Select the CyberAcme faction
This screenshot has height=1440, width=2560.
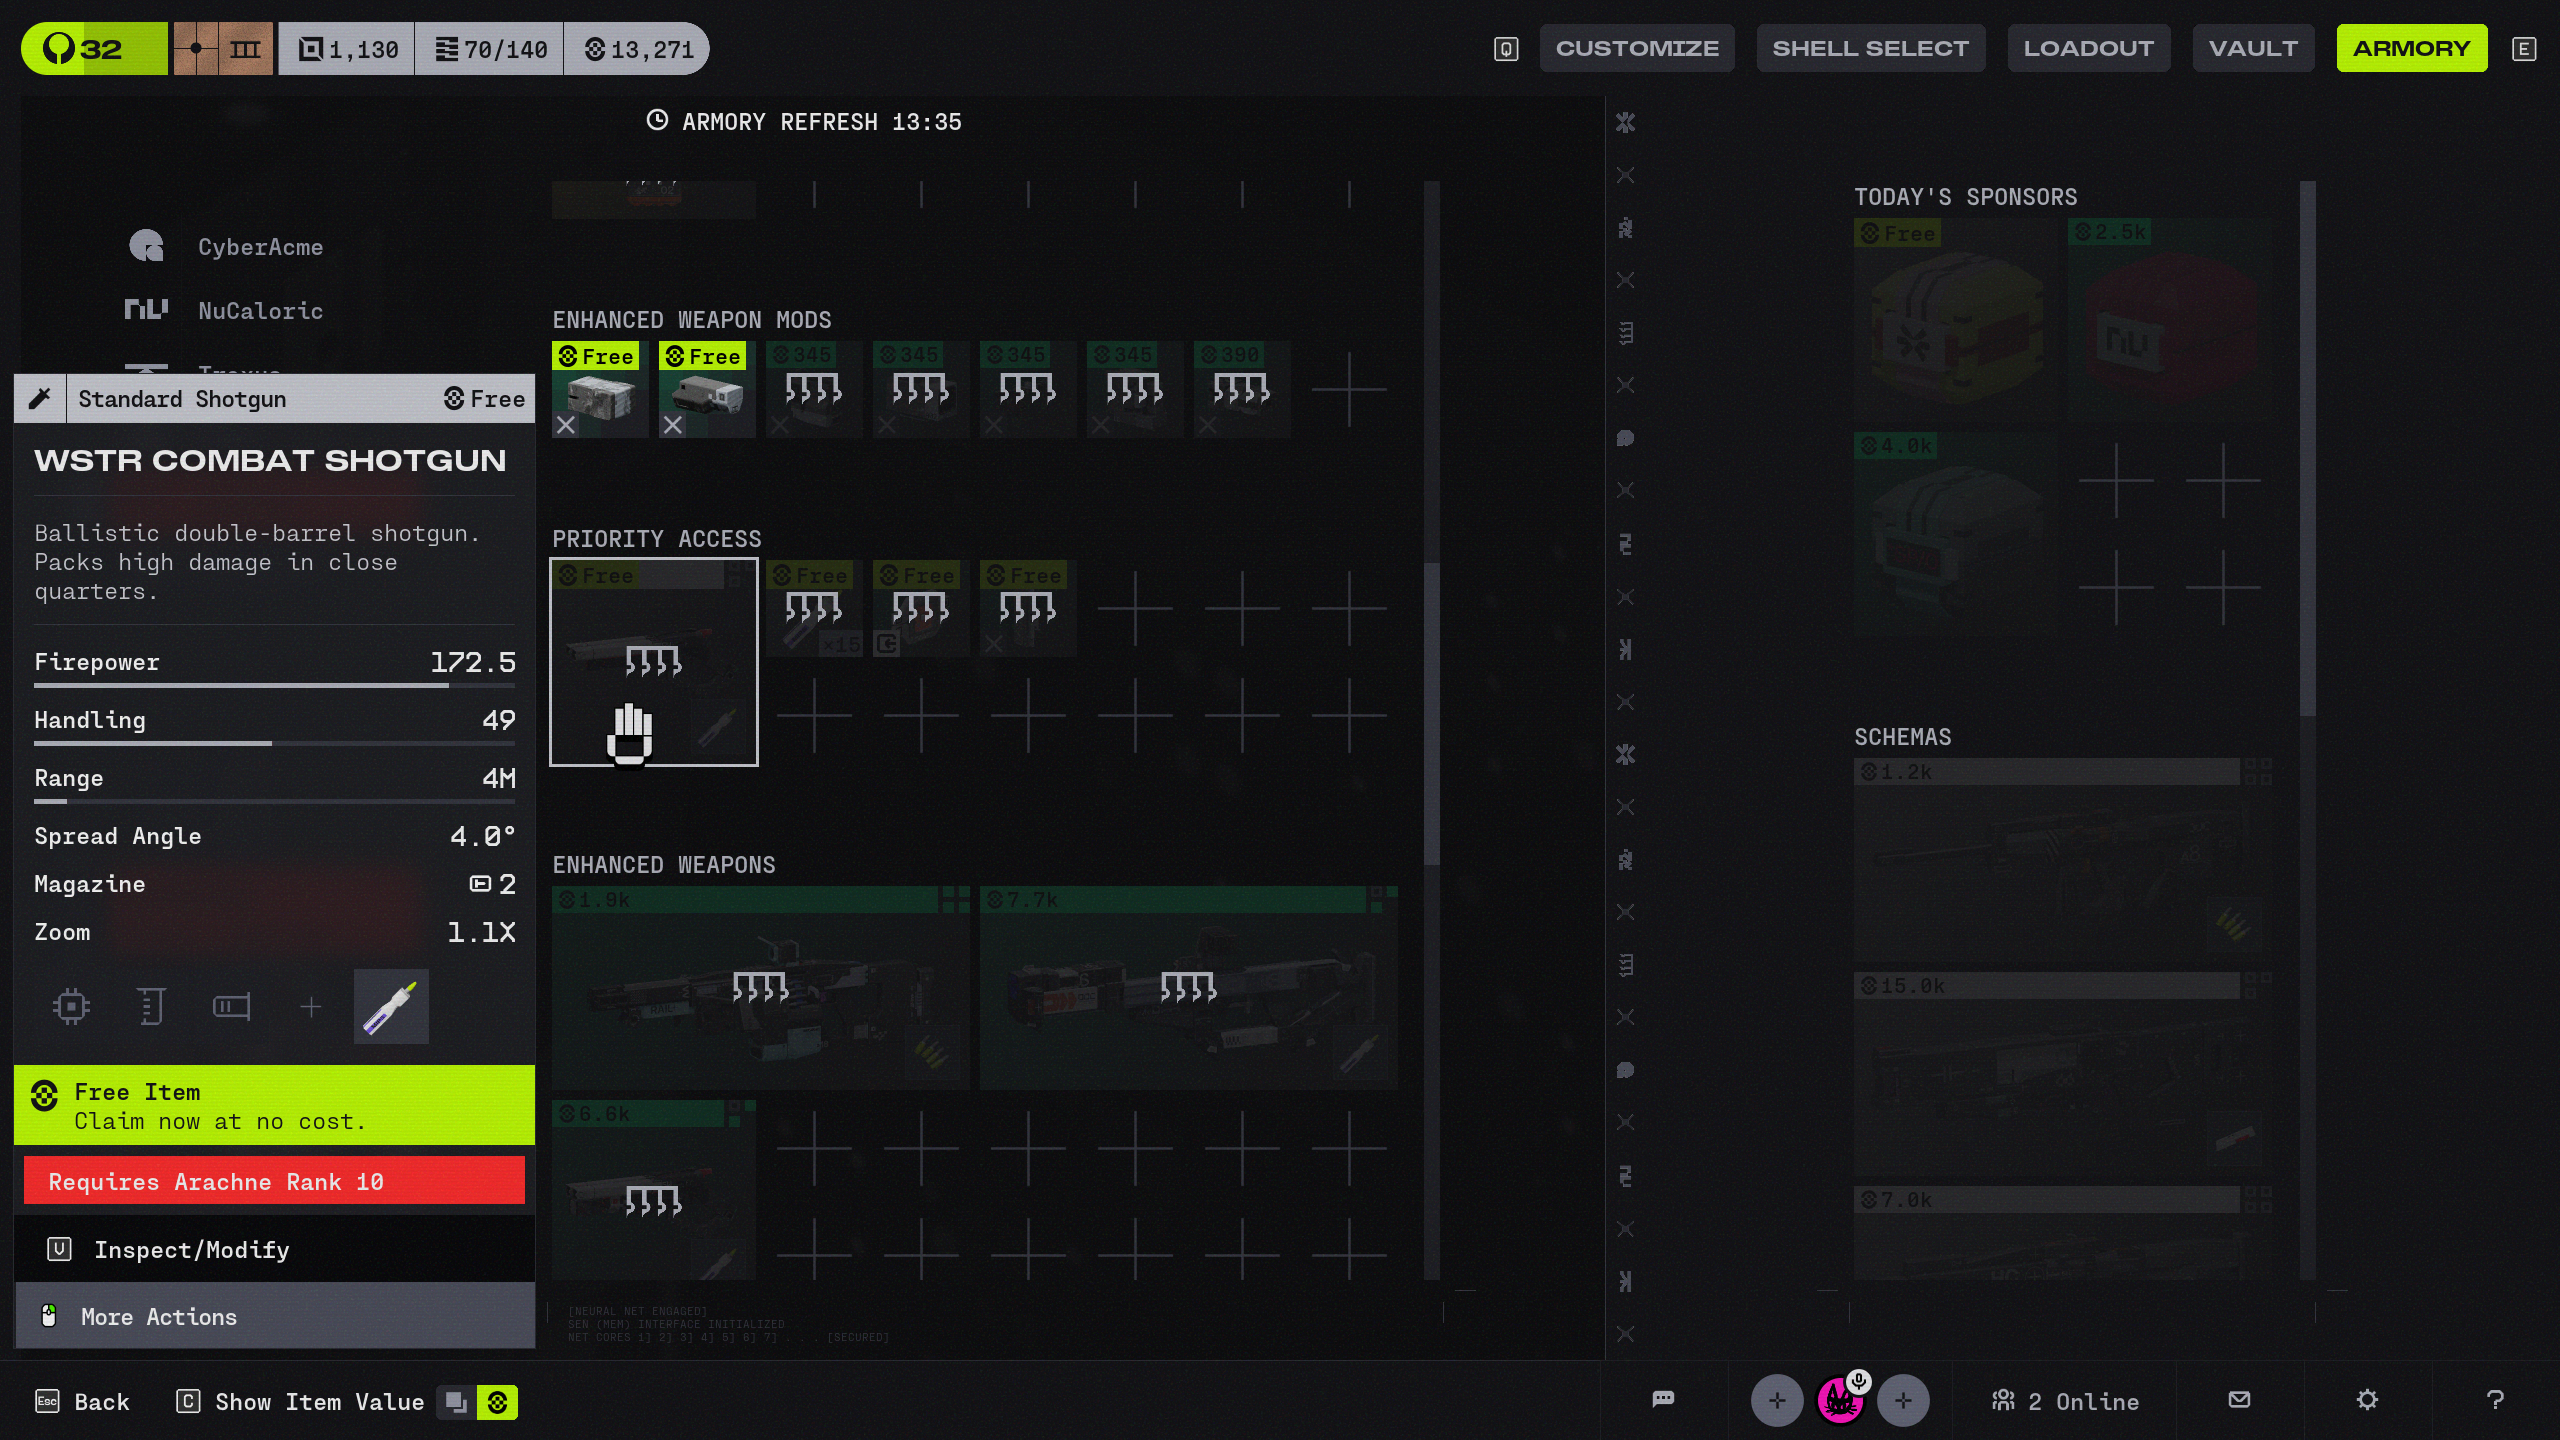coord(259,247)
